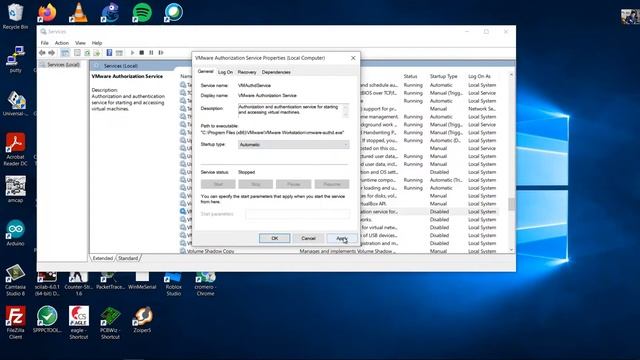Click the 'Automatic (Tri...' startup type cell
Image resolution: width=640 pixels, height=360 pixels.
pos(446,180)
